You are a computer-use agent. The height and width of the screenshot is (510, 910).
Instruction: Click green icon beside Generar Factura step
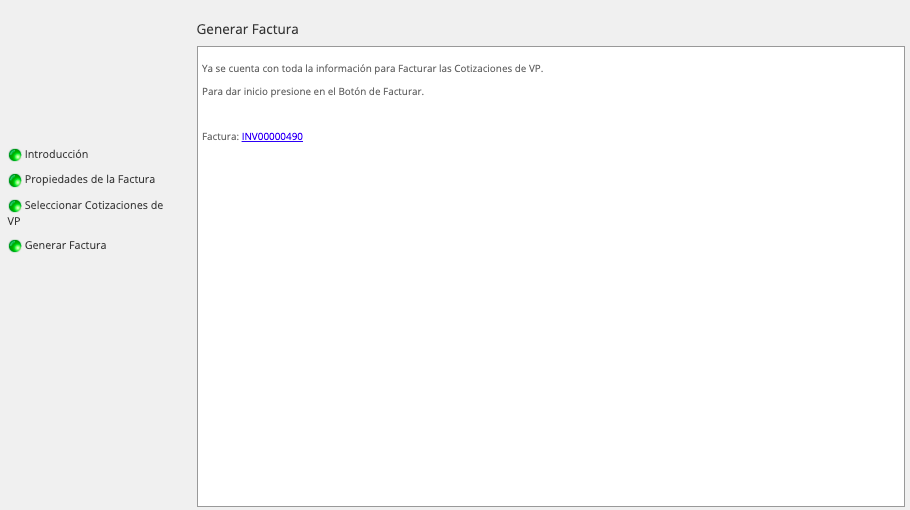pyautogui.click(x=15, y=246)
